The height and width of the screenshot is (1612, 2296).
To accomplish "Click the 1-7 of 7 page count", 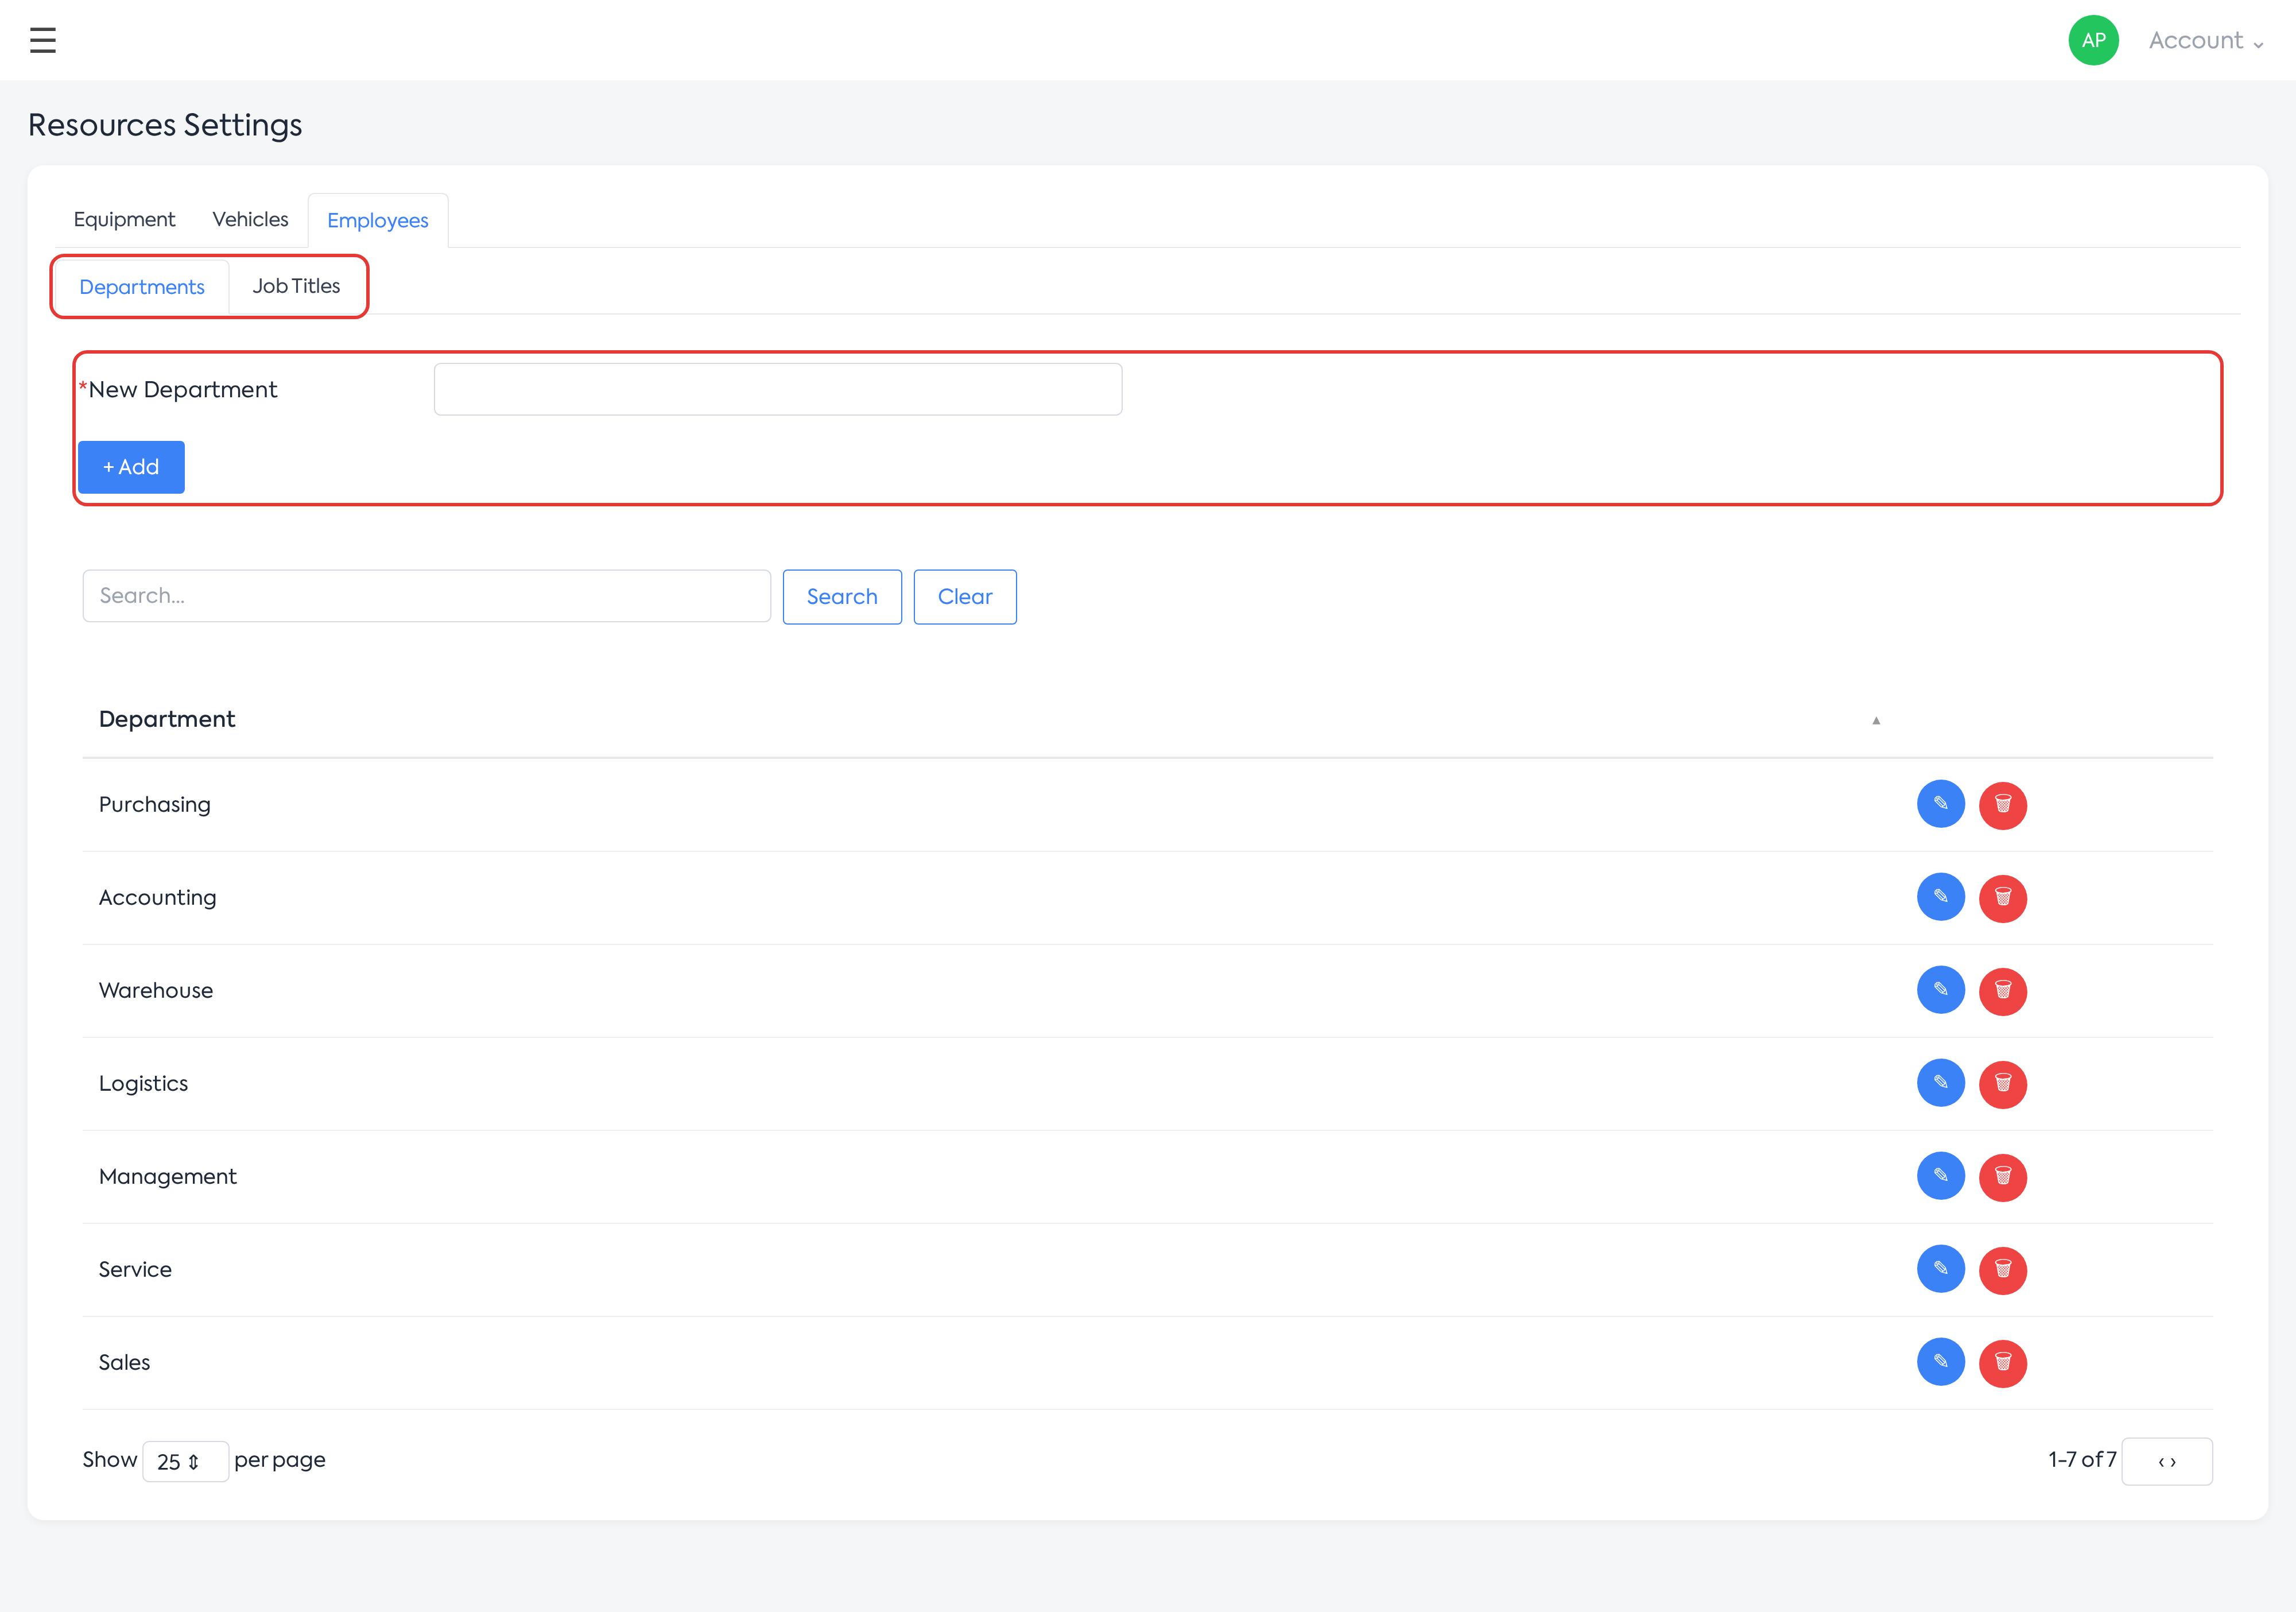I will 2082,1460.
